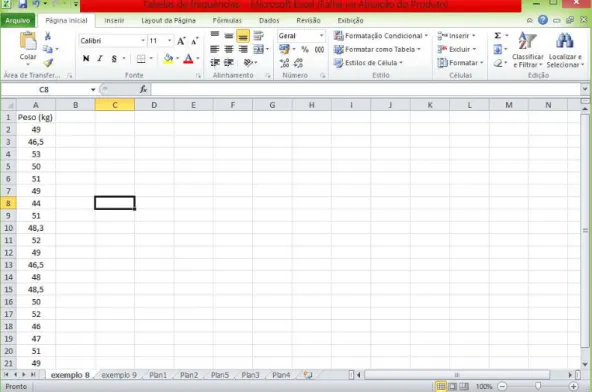Click the Excel Help question mark icon
592x392 pixels.
tap(543, 20)
